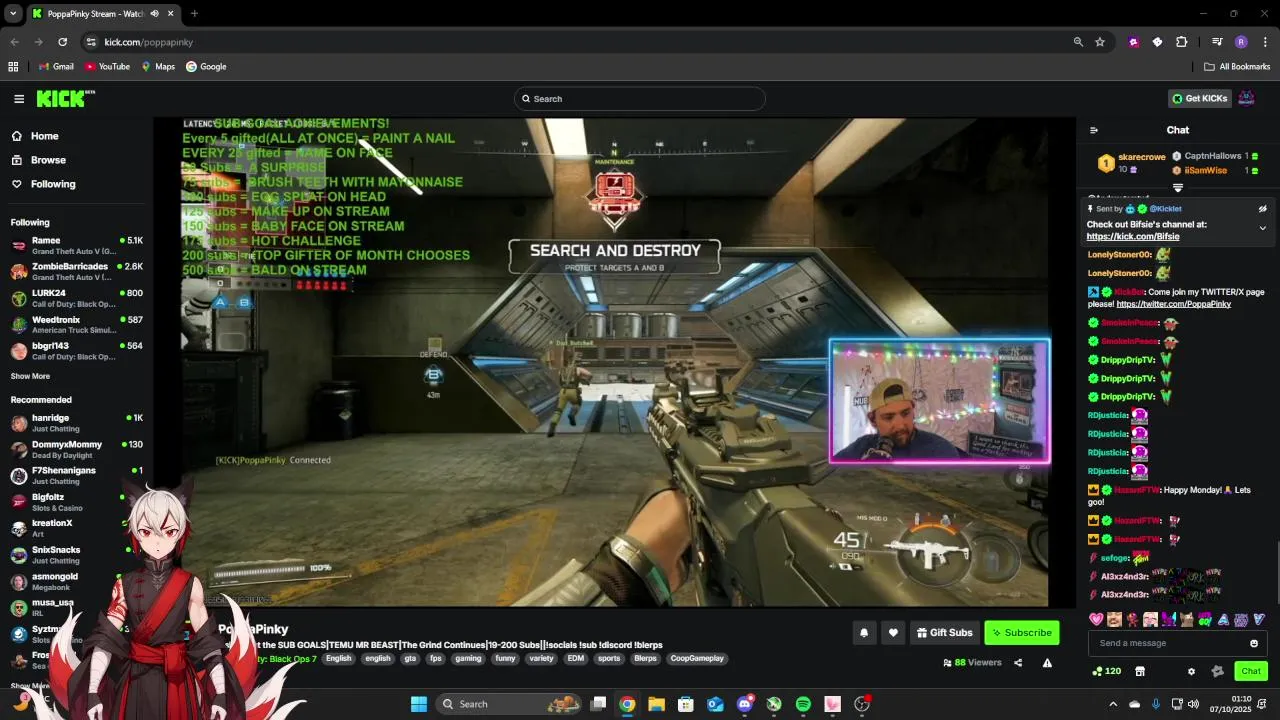1280x720 pixels.
Task: Open Chrome apps grid icon
Action: [13, 67]
